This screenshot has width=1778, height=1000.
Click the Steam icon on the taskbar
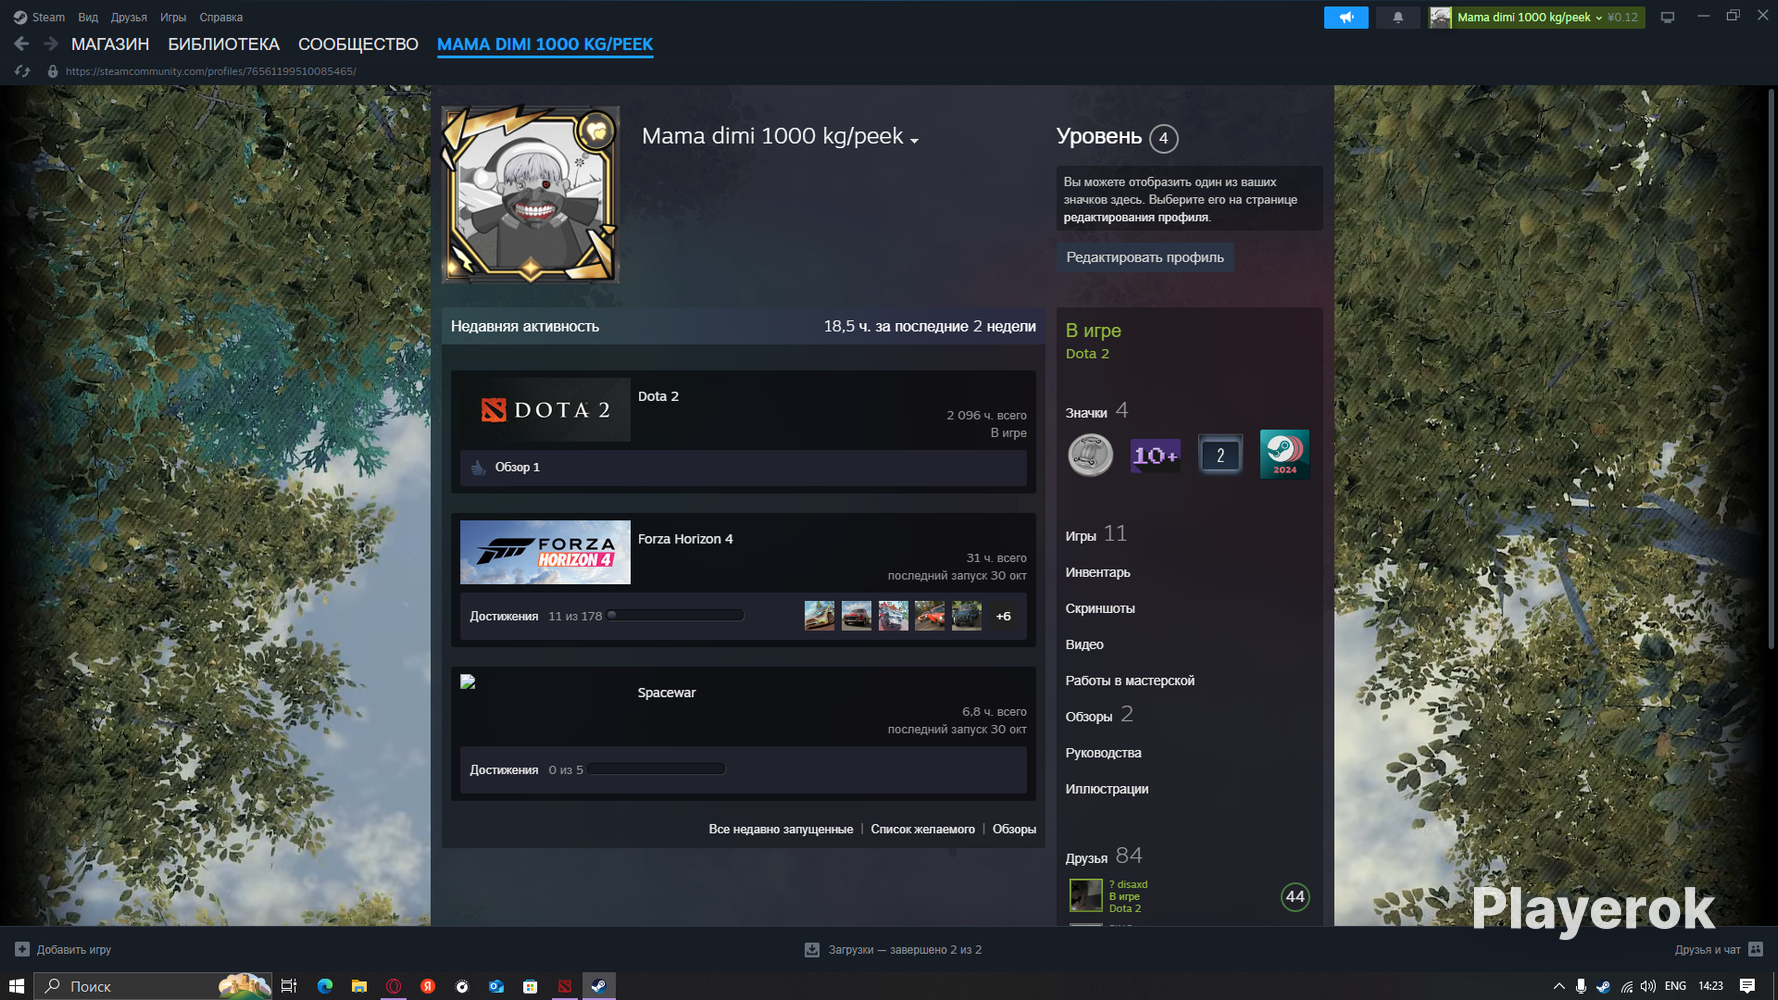coord(598,986)
